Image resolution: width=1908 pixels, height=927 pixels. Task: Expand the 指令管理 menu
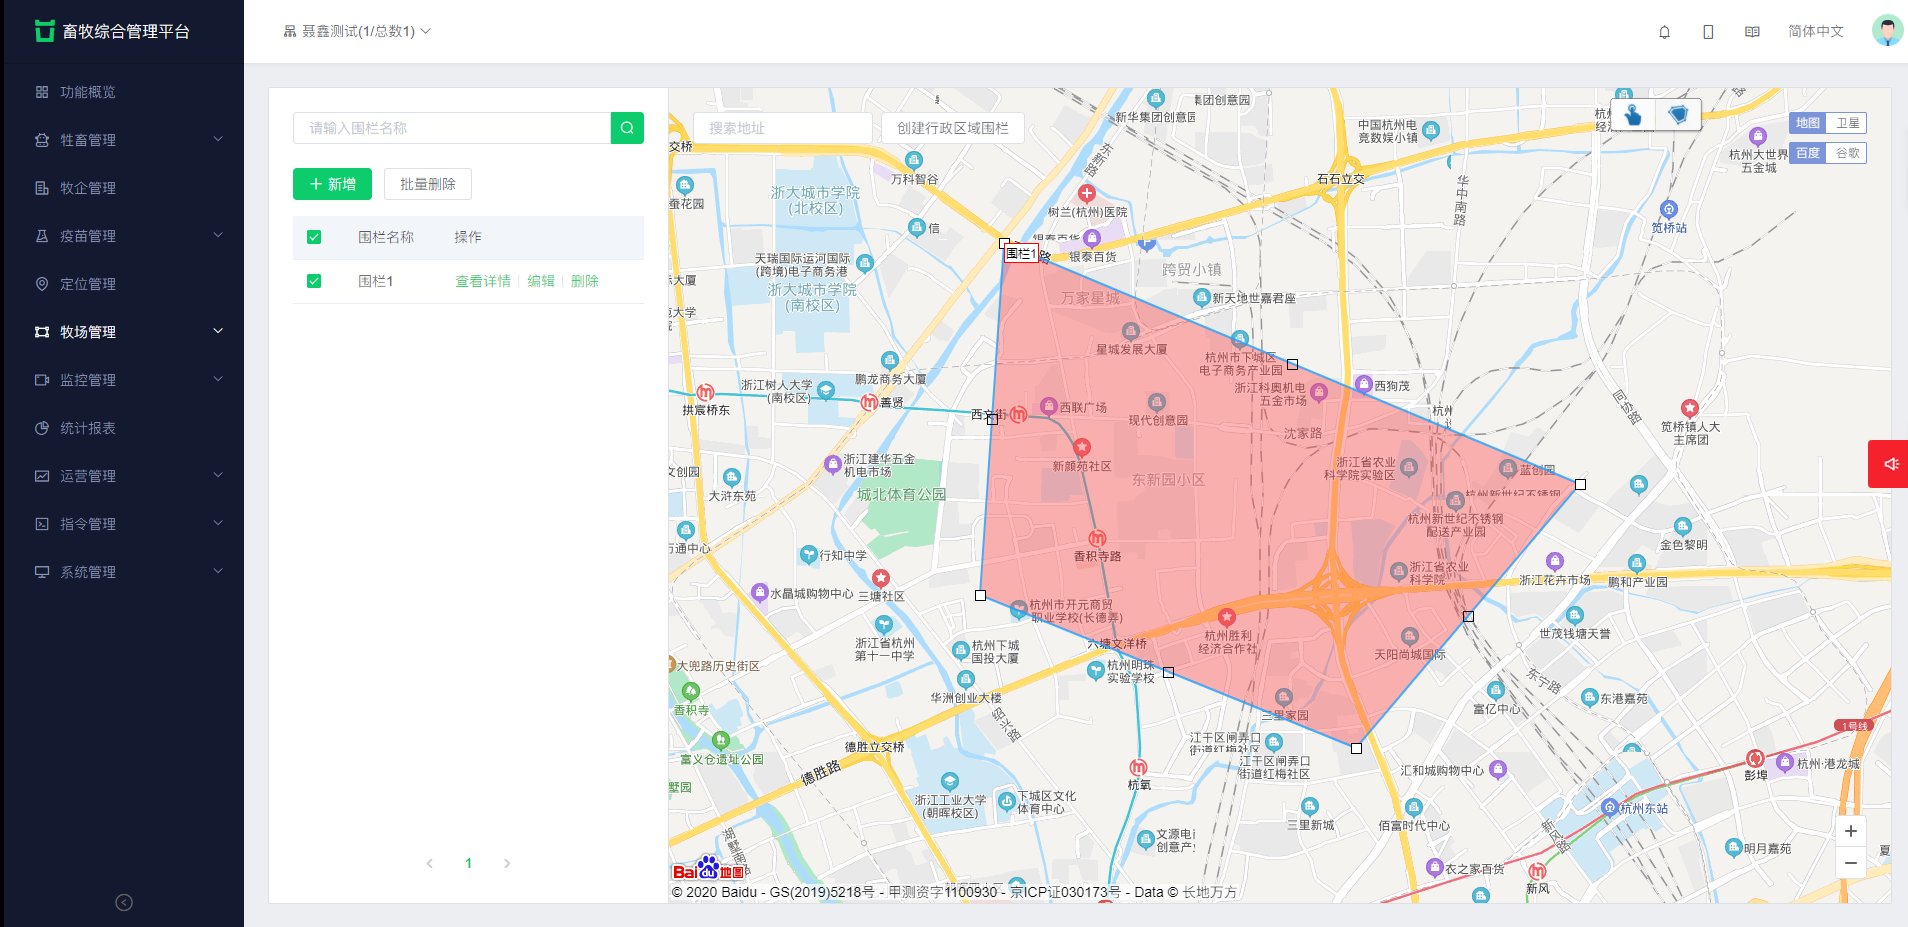click(218, 523)
